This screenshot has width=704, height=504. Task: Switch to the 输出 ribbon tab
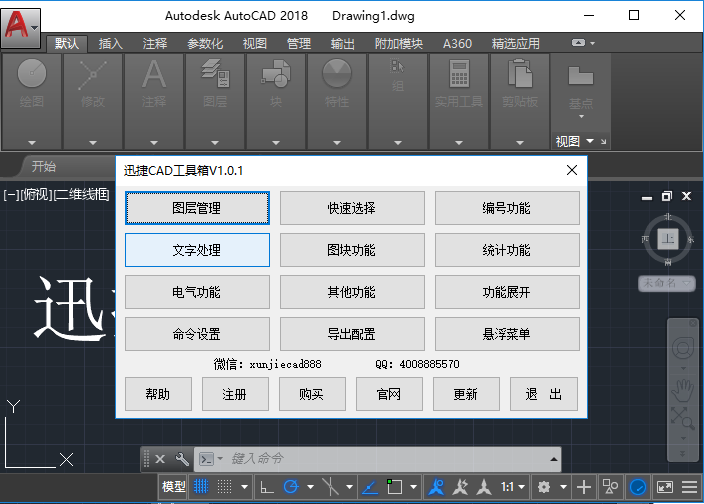pyautogui.click(x=343, y=44)
